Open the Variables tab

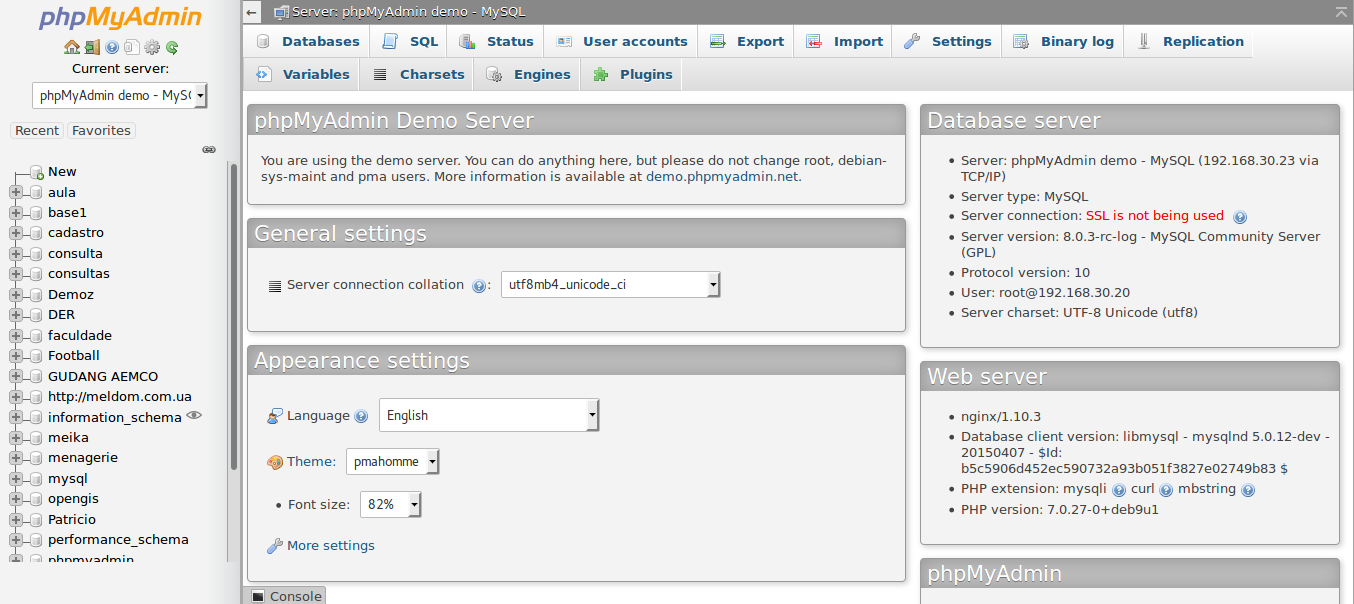(303, 75)
